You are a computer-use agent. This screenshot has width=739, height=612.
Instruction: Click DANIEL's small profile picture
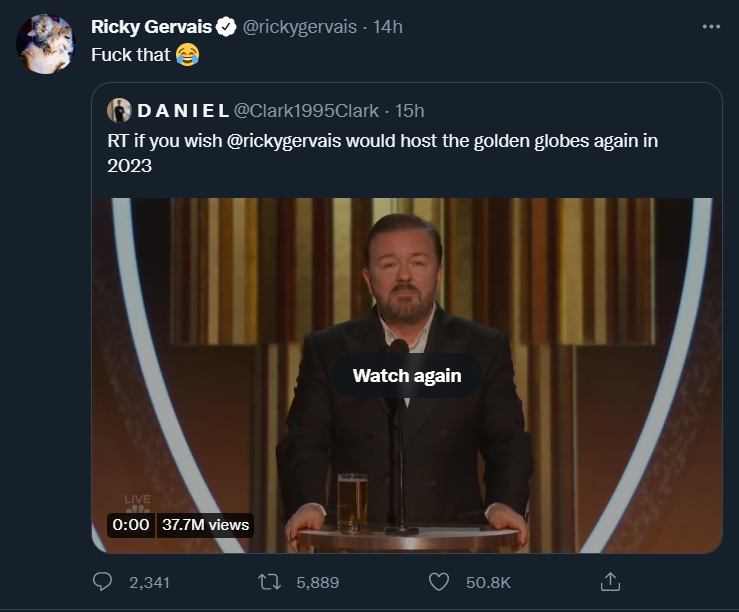119,110
